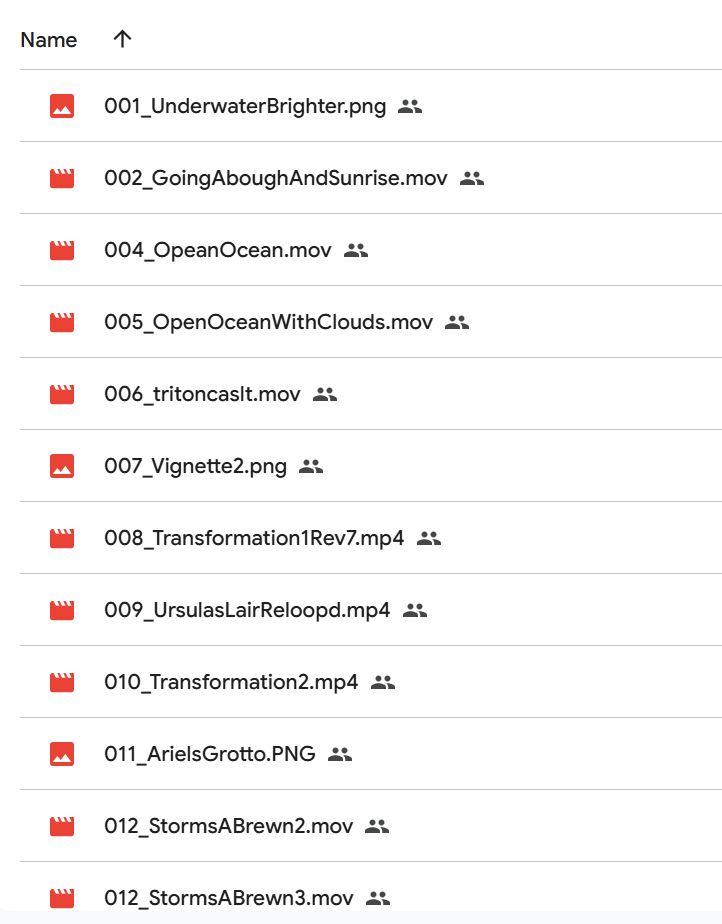Click the shared icon next to 006_tritoncaslt.mov
This screenshot has height=924, width=722.
click(325, 394)
